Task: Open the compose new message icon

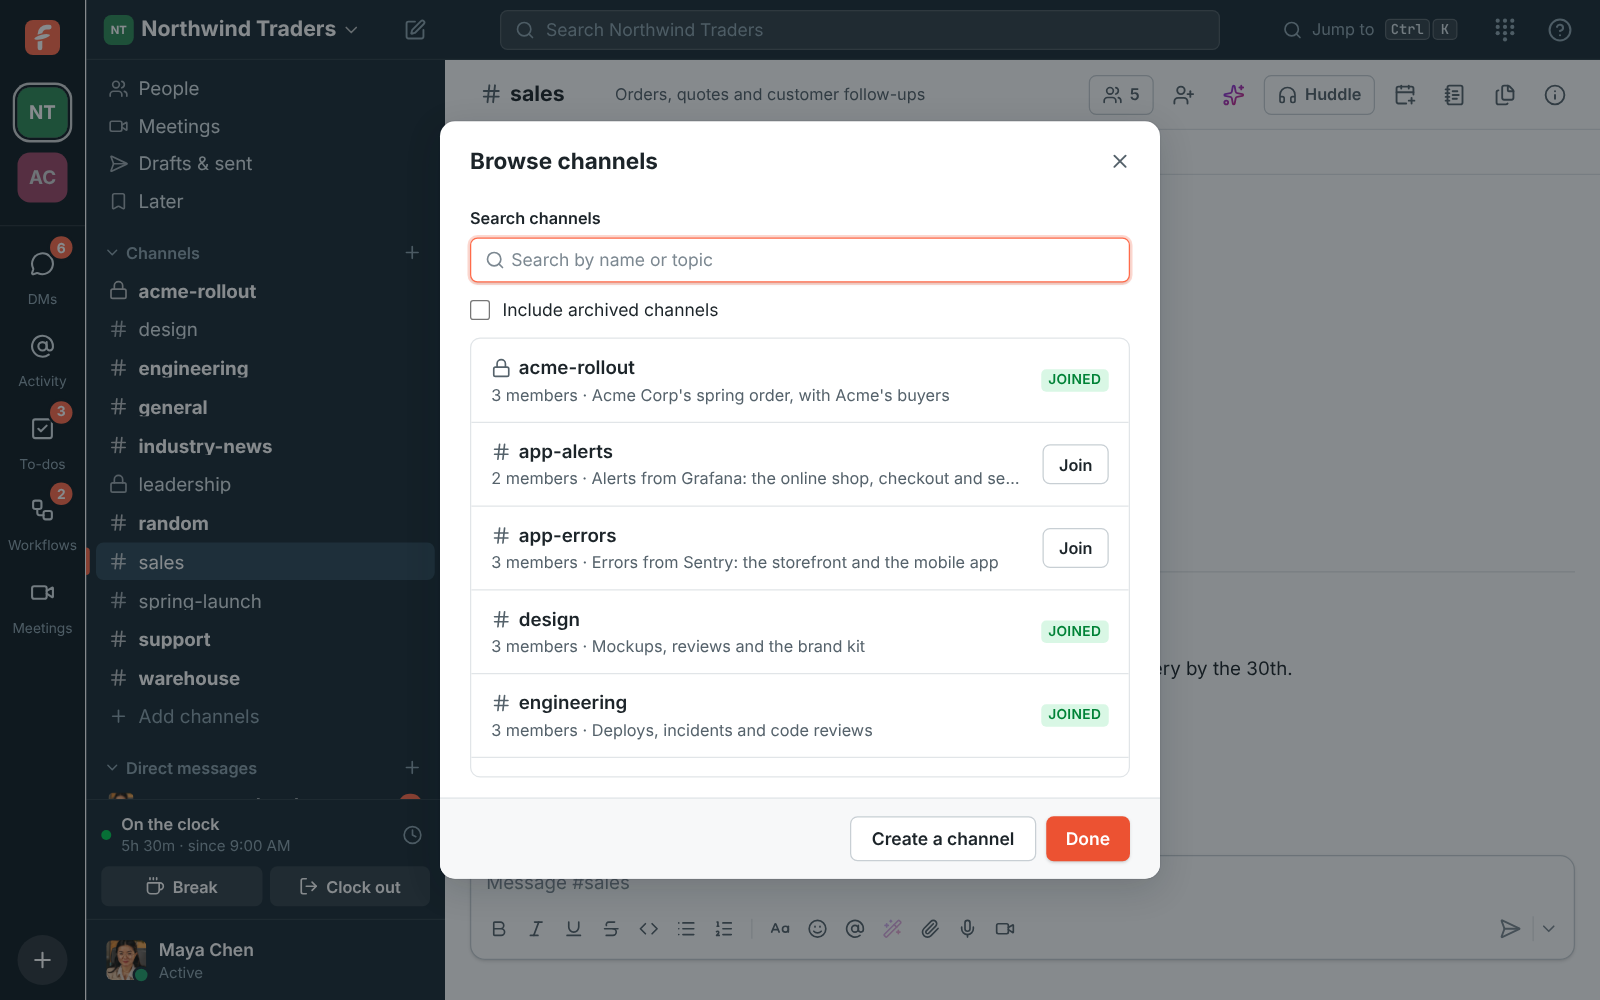Action: 415,30
